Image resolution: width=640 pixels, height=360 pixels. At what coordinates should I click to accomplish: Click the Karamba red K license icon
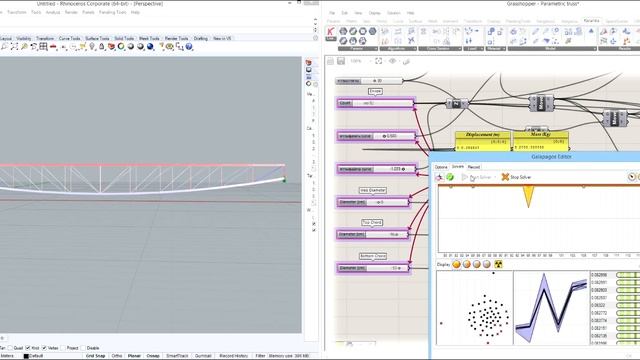pyautogui.click(x=331, y=32)
